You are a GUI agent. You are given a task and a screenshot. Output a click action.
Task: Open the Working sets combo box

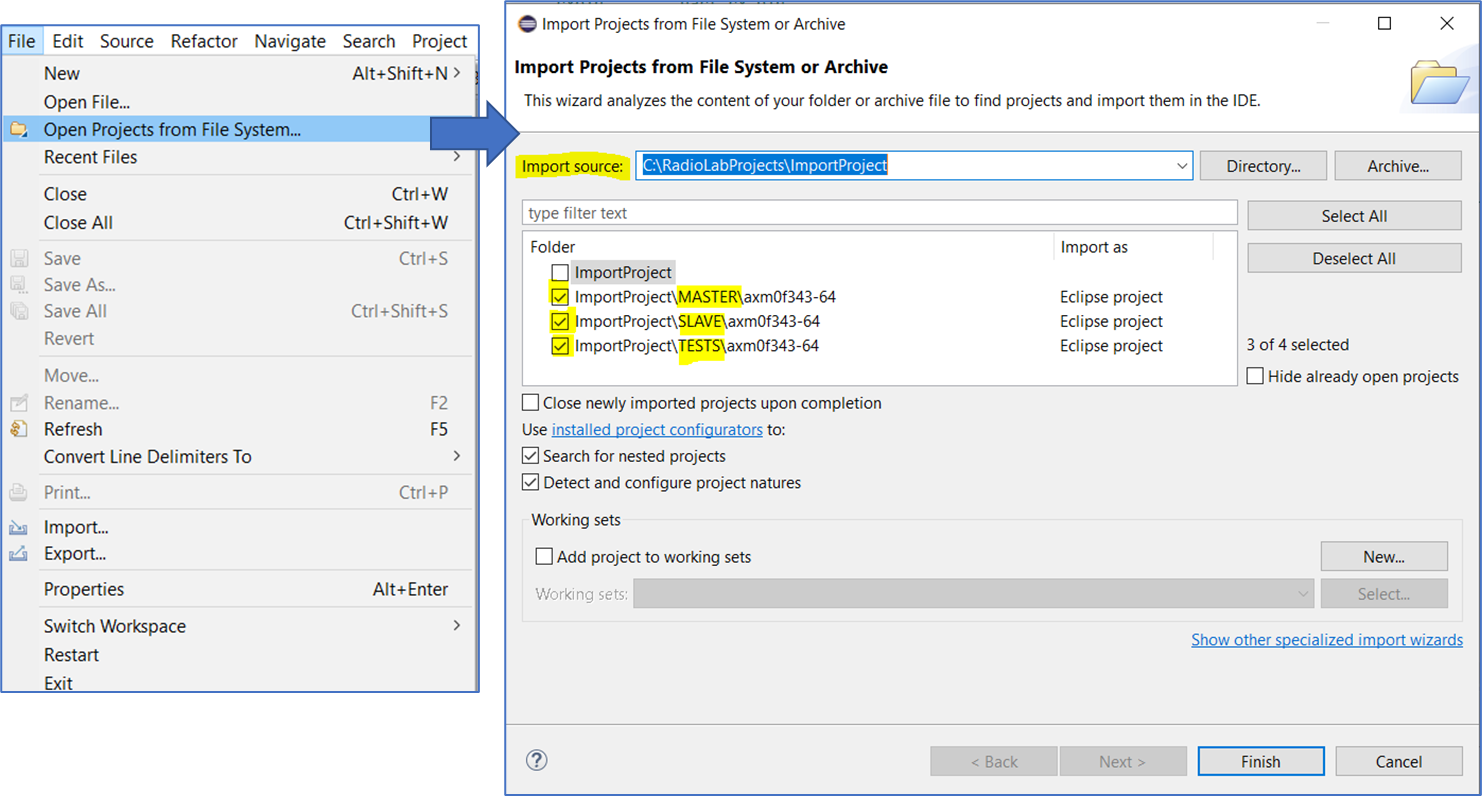pyautogui.click(x=973, y=594)
